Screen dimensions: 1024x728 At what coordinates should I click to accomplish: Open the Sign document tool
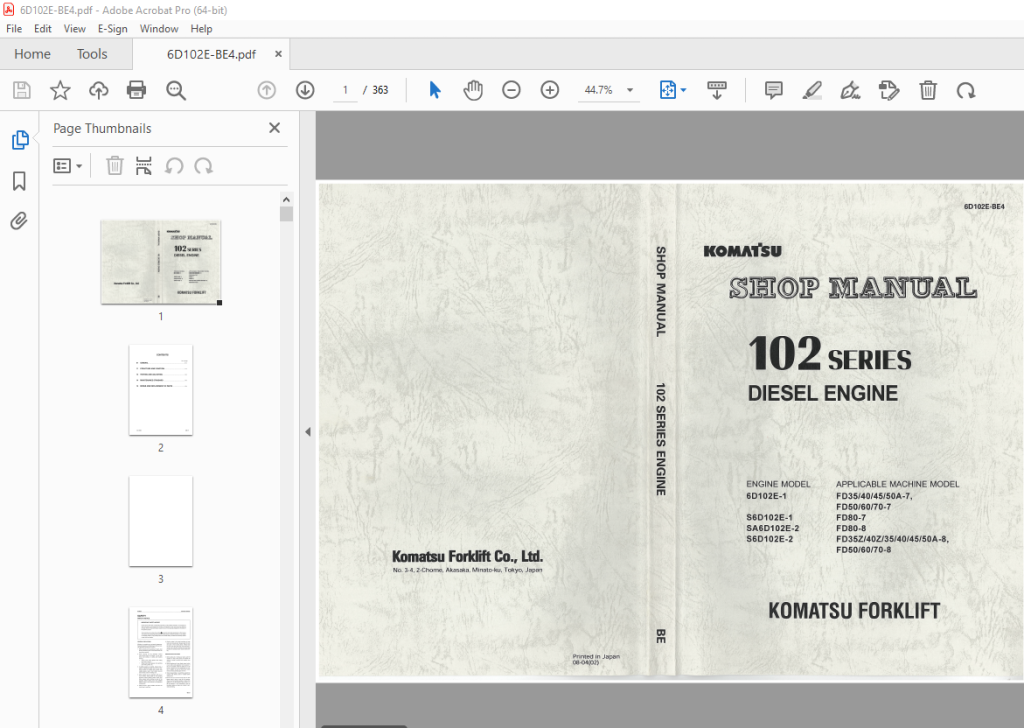[850, 90]
